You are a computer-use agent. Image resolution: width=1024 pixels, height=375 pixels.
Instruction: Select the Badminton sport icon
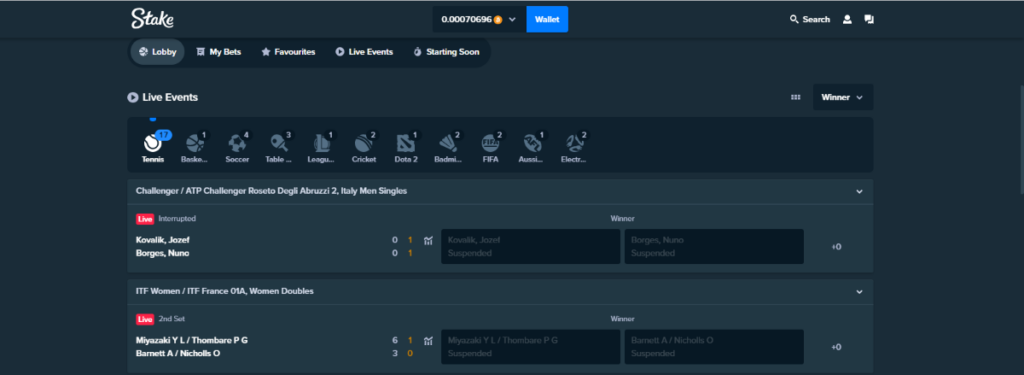click(448, 146)
